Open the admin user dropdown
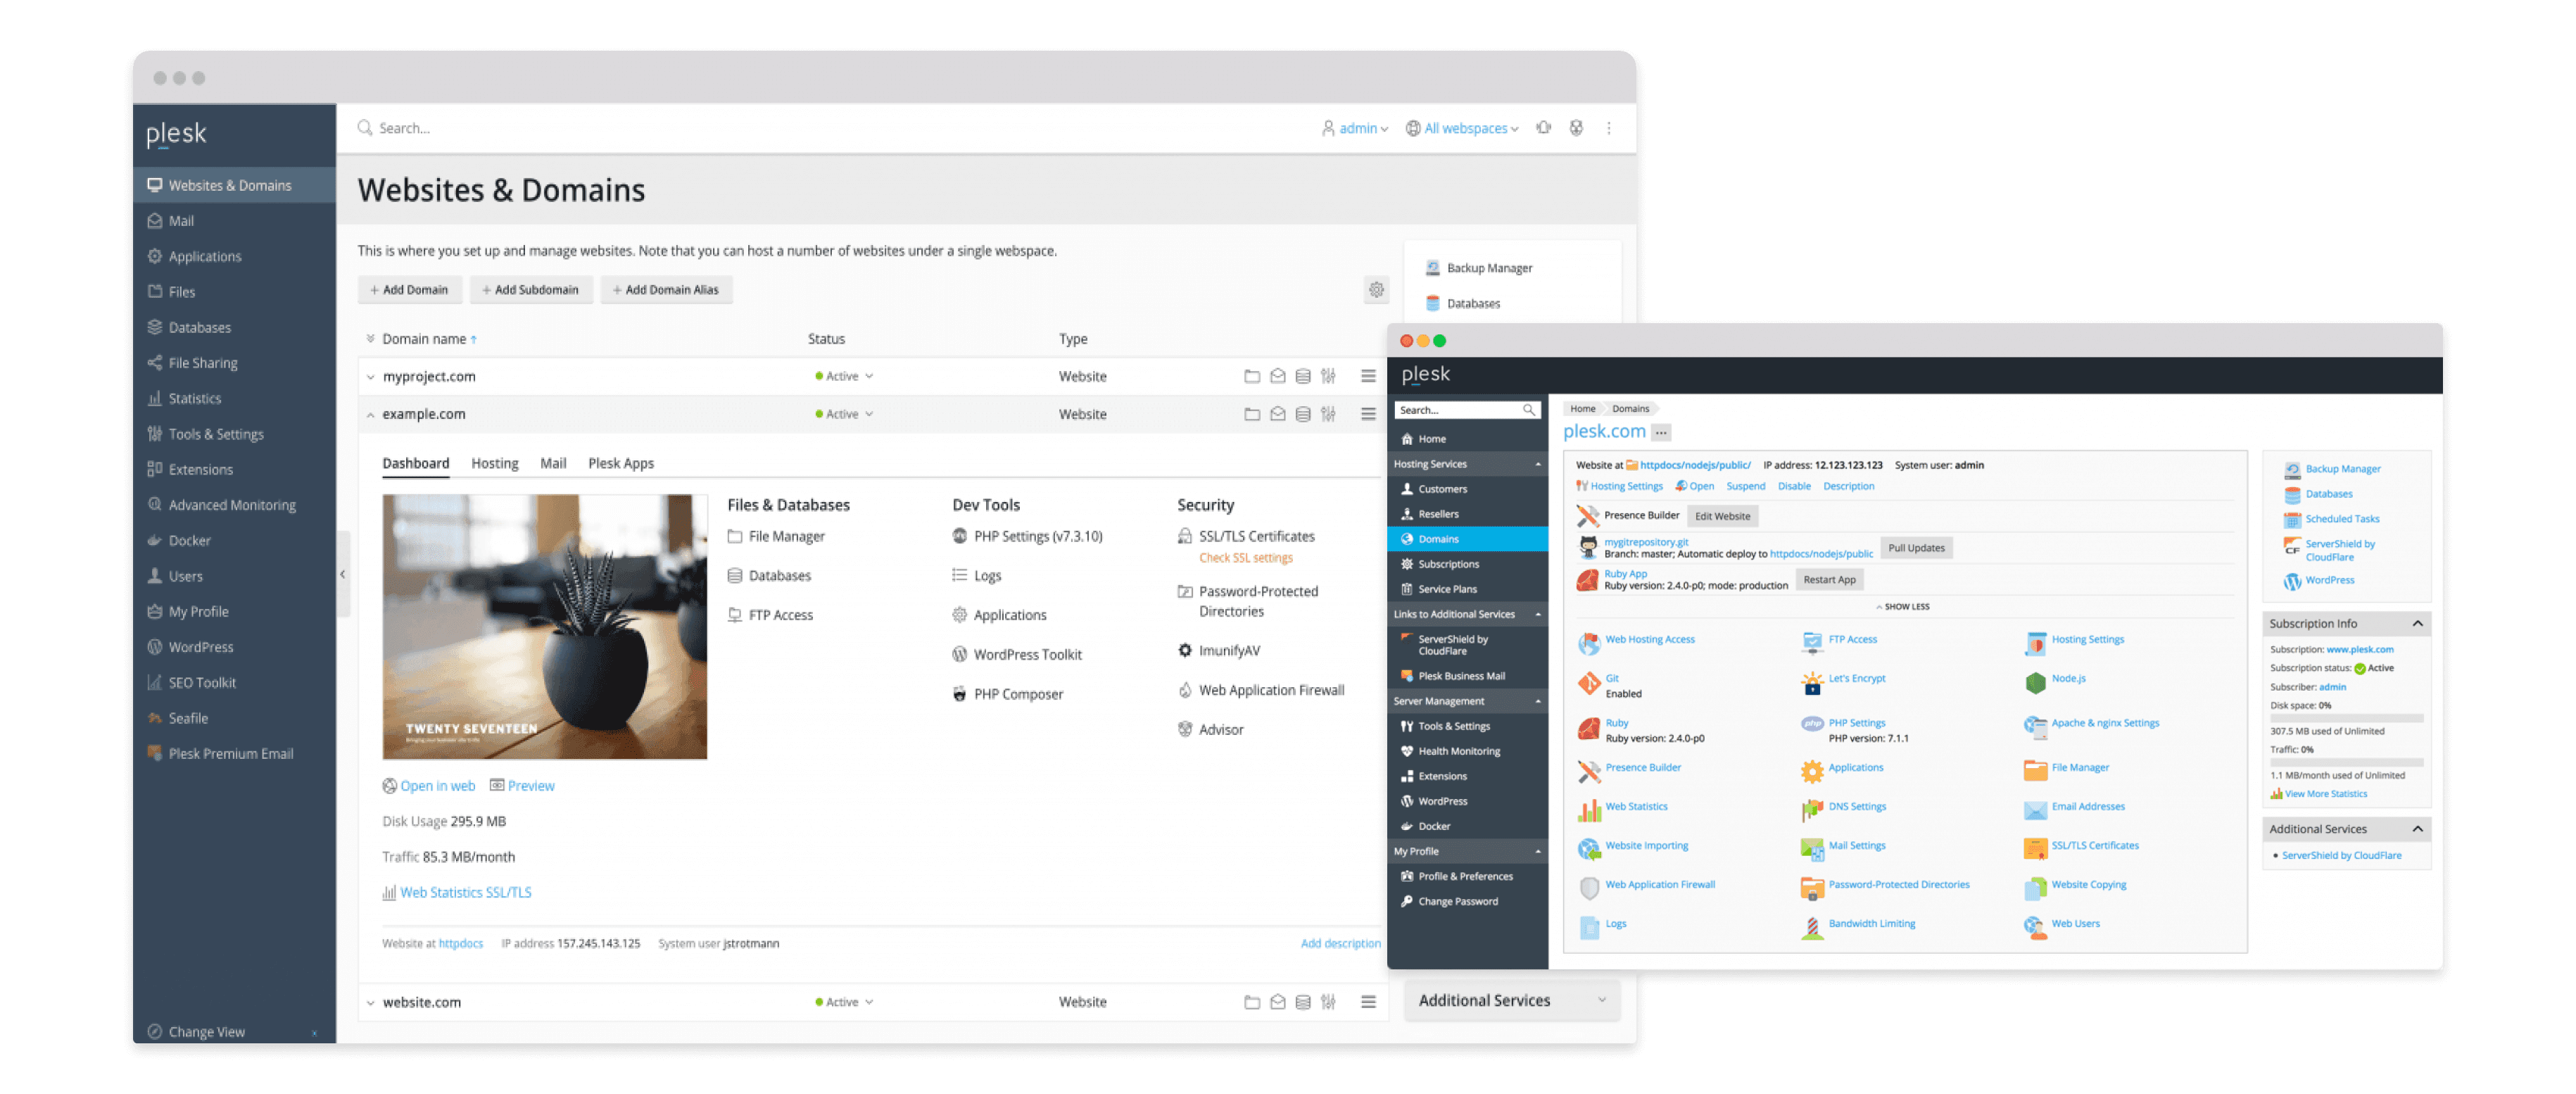This screenshot has height=1094, width=2576. point(1355,128)
